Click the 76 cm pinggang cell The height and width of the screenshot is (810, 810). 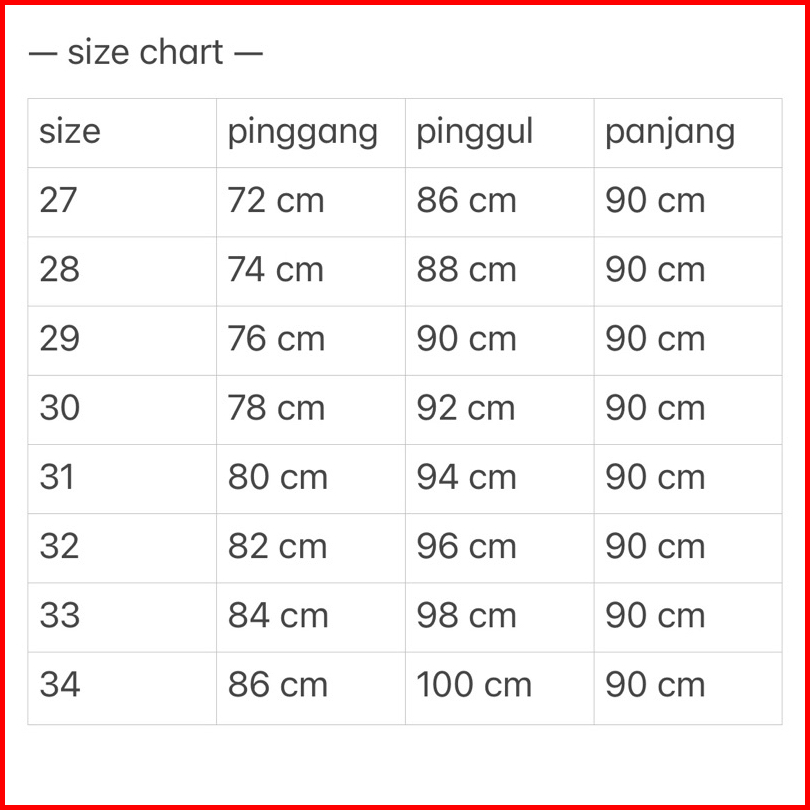click(x=276, y=339)
